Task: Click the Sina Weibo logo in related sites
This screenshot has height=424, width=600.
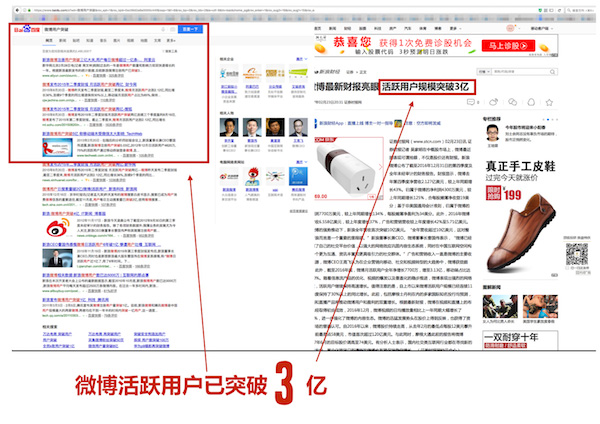Action: (x=229, y=176)
